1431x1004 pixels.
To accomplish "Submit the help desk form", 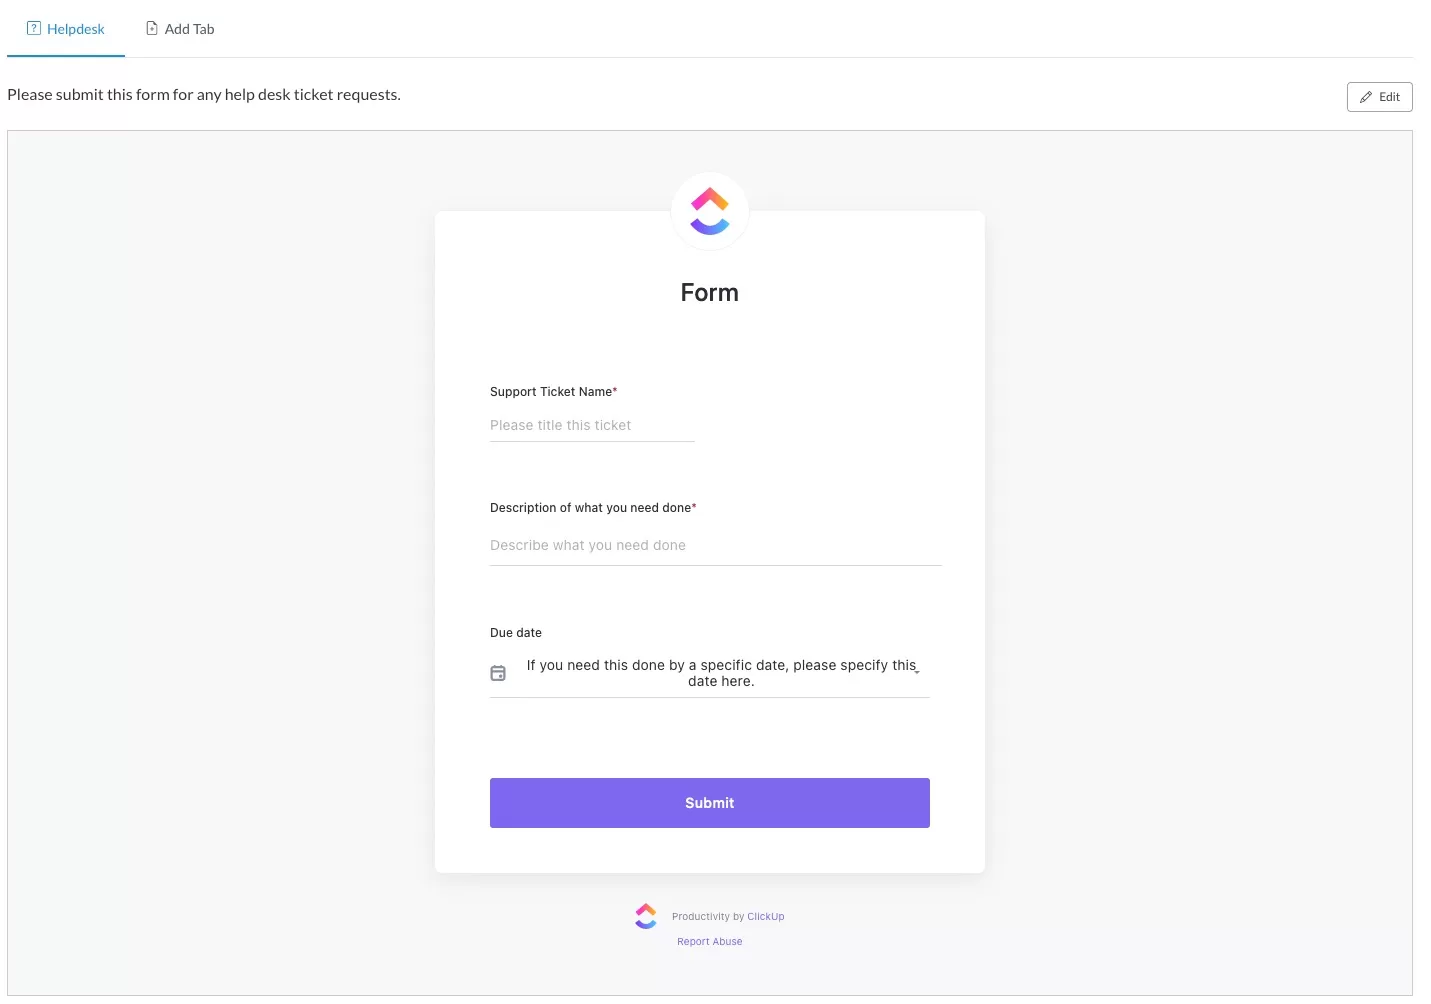I will point(710,803).
